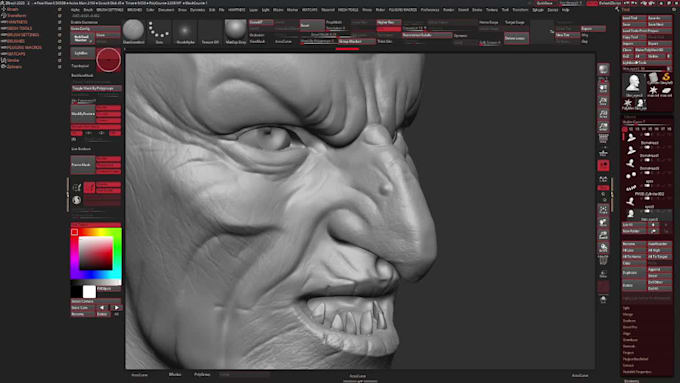The image size is (680, 383).
Task: Open the Render menu
Action: click(448, 10)
